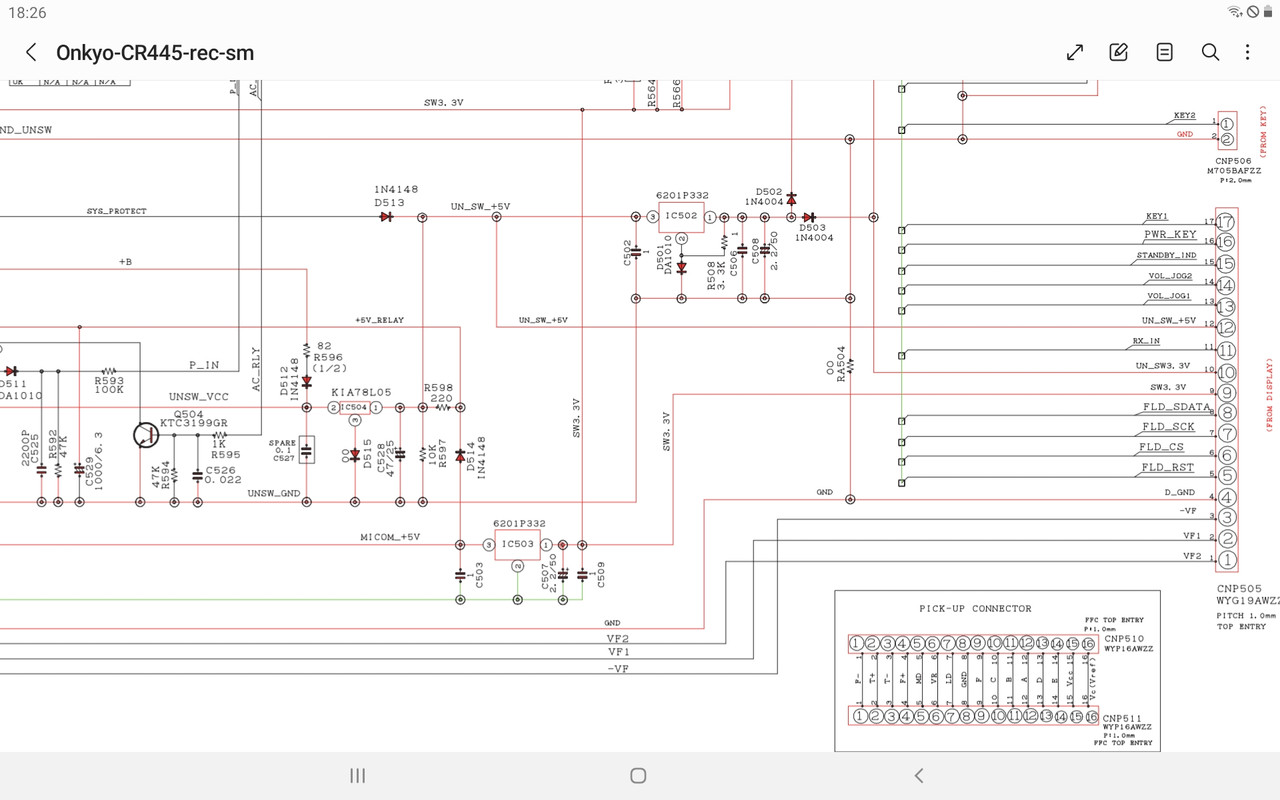
Task: Select the UNSW_GND label
Action: coord(274,493)
